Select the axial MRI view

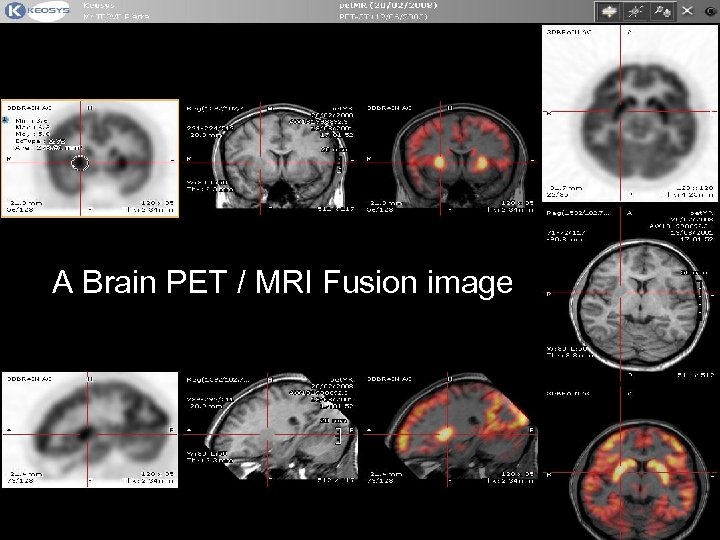pyautogui.click(x=630, y=294)
